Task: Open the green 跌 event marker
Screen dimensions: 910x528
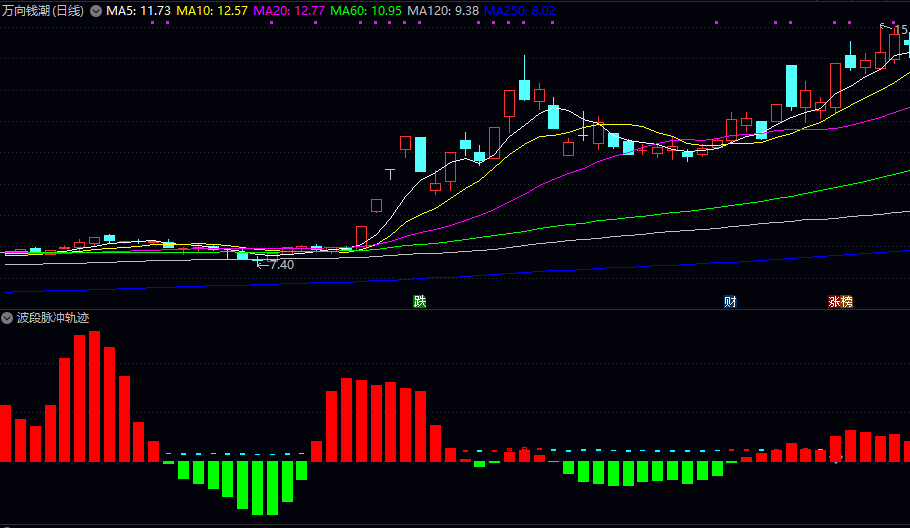Action: tap(420, 301)
